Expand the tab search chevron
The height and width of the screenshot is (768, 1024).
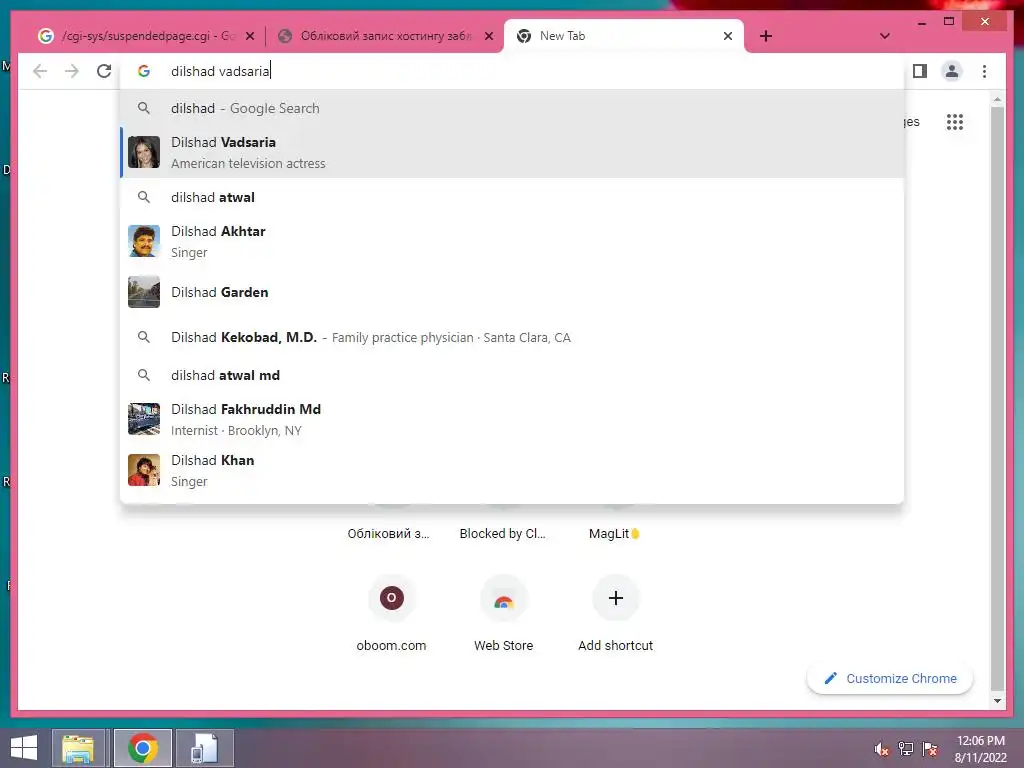884,36
